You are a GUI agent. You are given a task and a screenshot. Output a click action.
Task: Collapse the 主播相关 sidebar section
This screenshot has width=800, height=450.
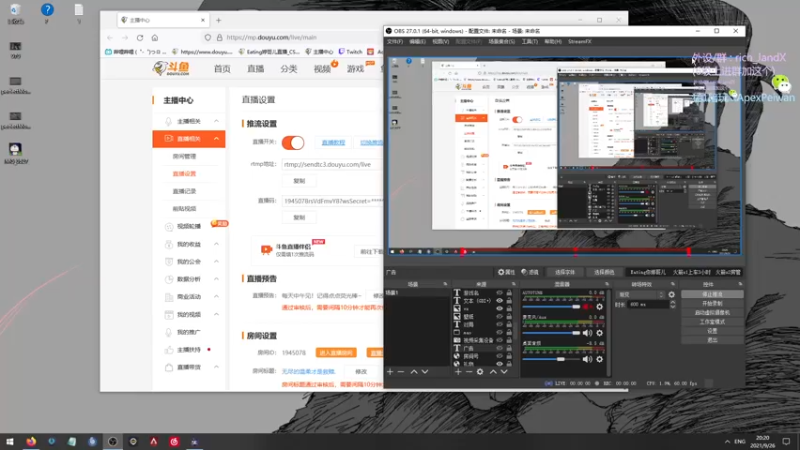216,121
